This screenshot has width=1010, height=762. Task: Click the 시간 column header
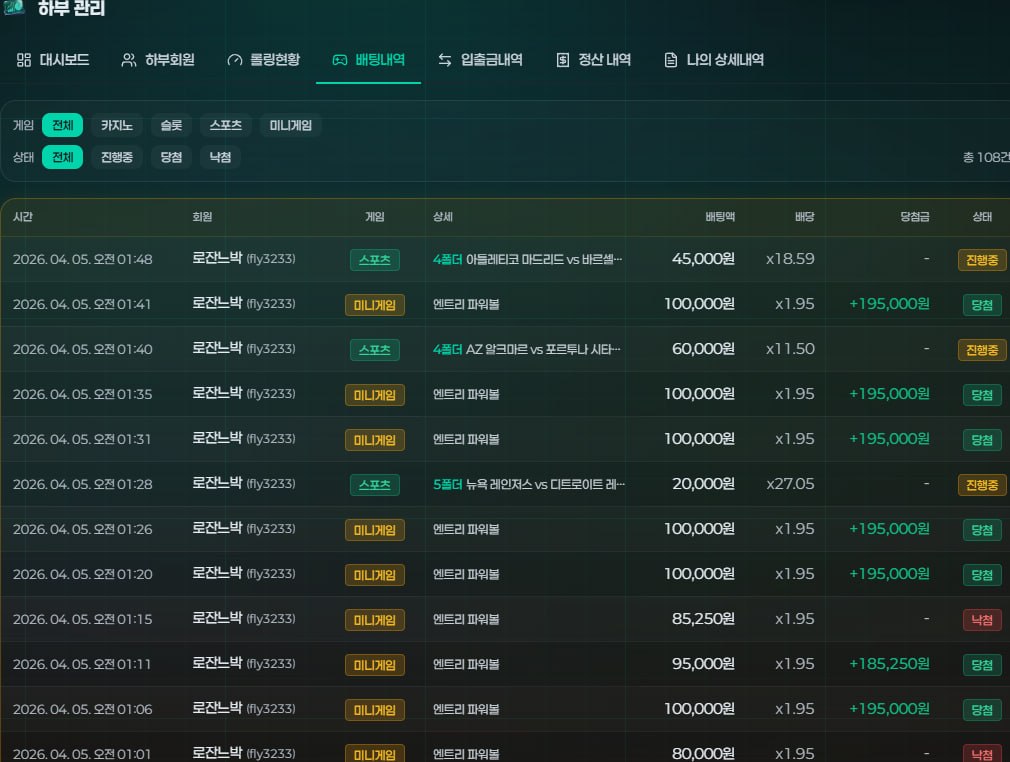23,217
